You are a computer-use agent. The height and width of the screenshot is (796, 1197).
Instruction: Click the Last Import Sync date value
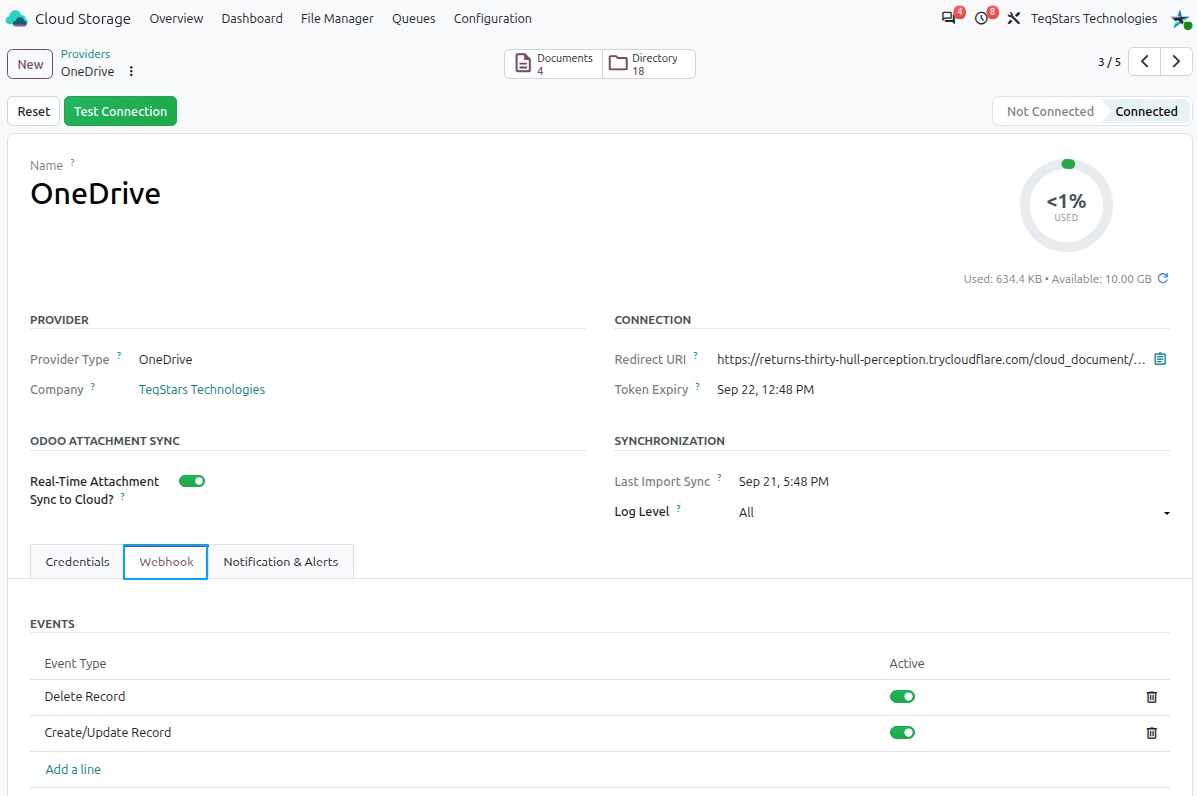coord(783,482)
